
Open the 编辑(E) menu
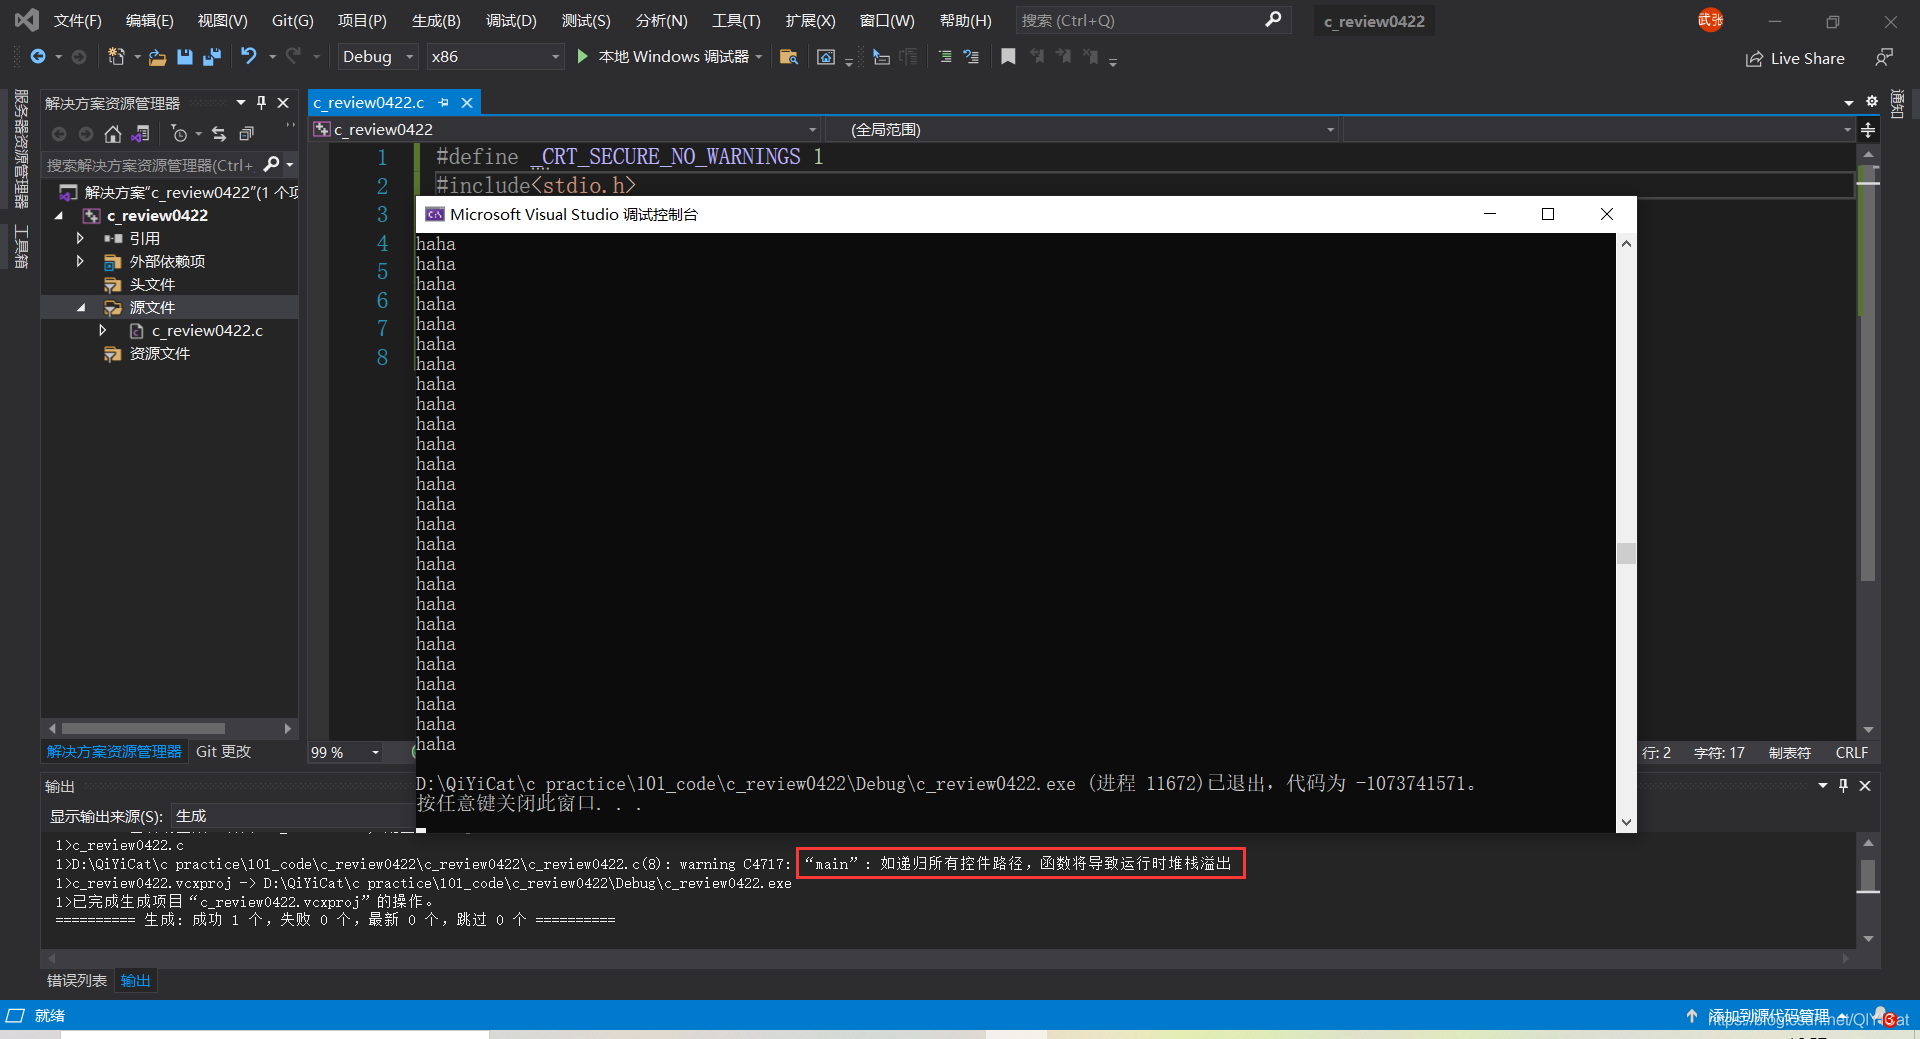coord(150,20)
